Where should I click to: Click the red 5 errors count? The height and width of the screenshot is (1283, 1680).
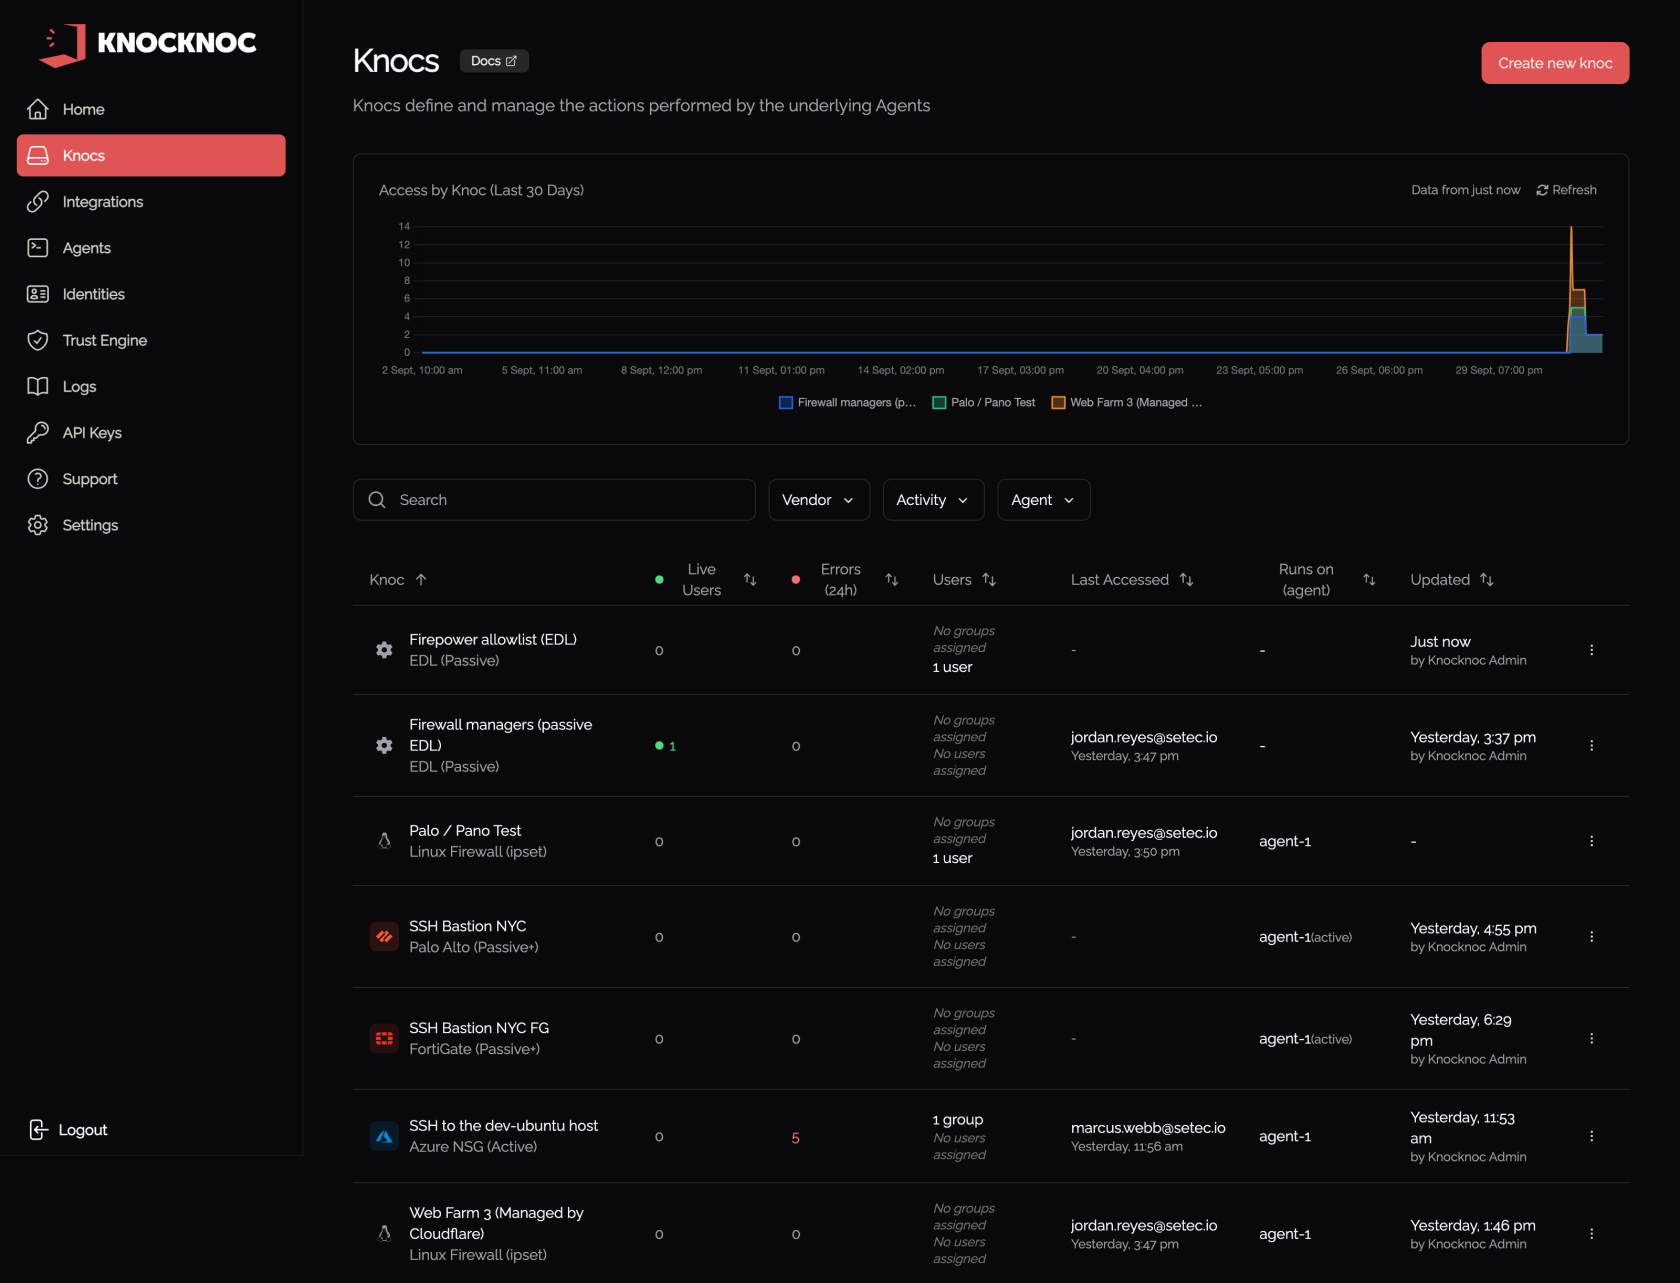coord(796,1138)
